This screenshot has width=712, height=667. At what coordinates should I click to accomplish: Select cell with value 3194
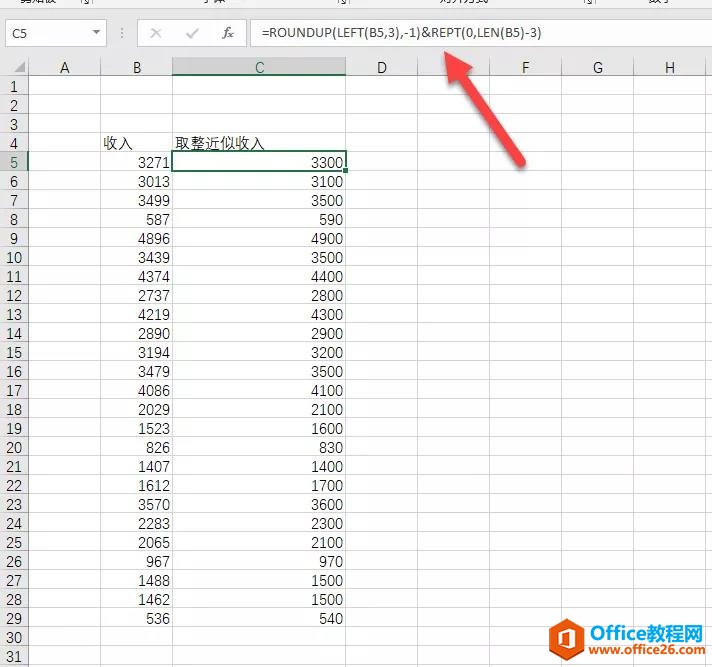137,352
